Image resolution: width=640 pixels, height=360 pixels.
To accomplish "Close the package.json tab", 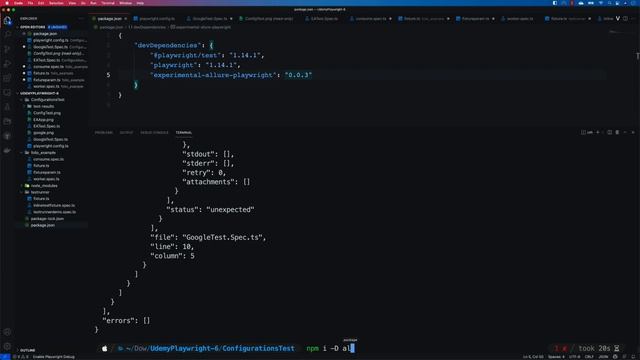I will tap(126, 19).
